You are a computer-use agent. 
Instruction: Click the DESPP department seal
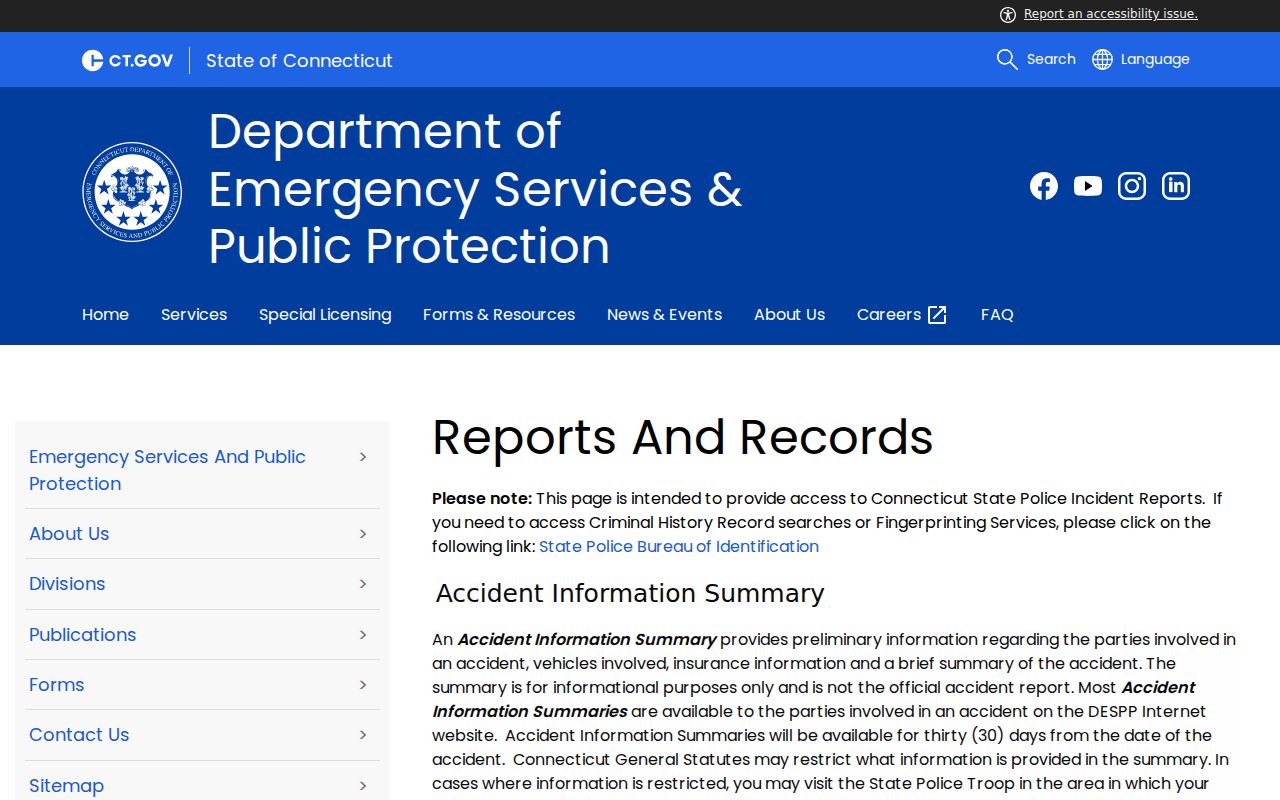tap(132, 191)
